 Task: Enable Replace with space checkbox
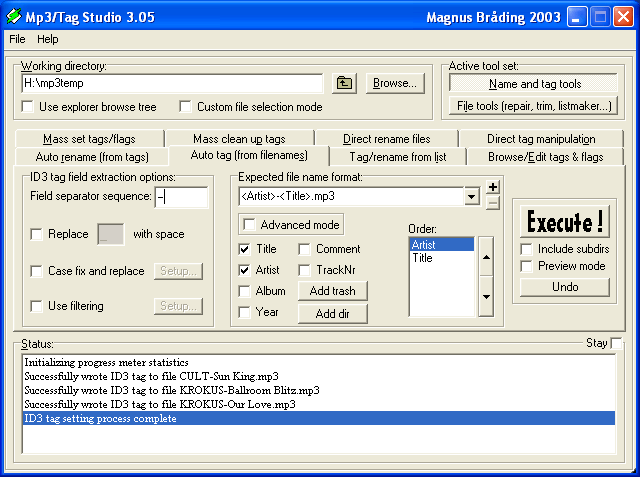pos(36,234)
